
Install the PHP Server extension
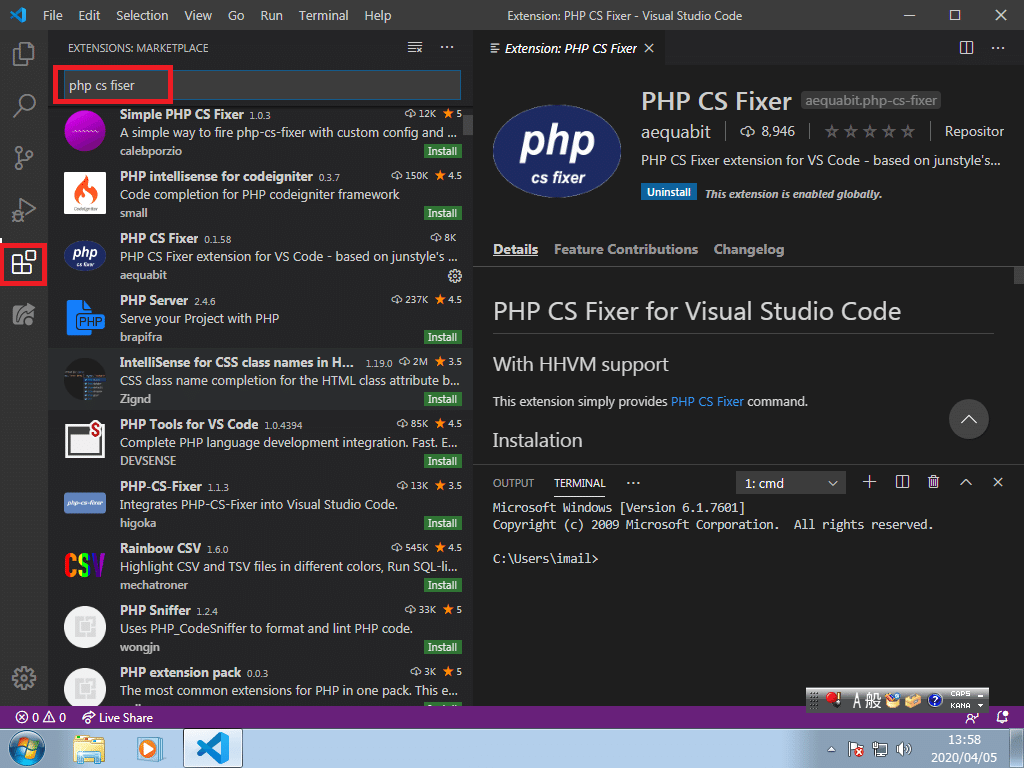pos(442,337)
